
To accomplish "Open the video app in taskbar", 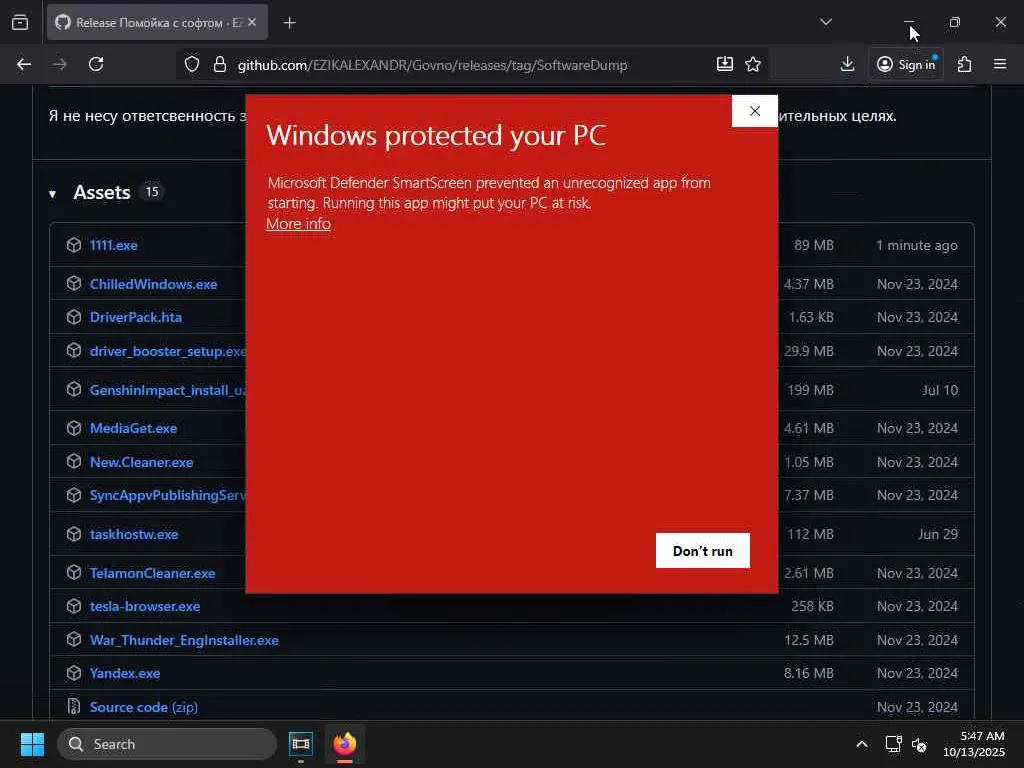I will tap(300, 744).
